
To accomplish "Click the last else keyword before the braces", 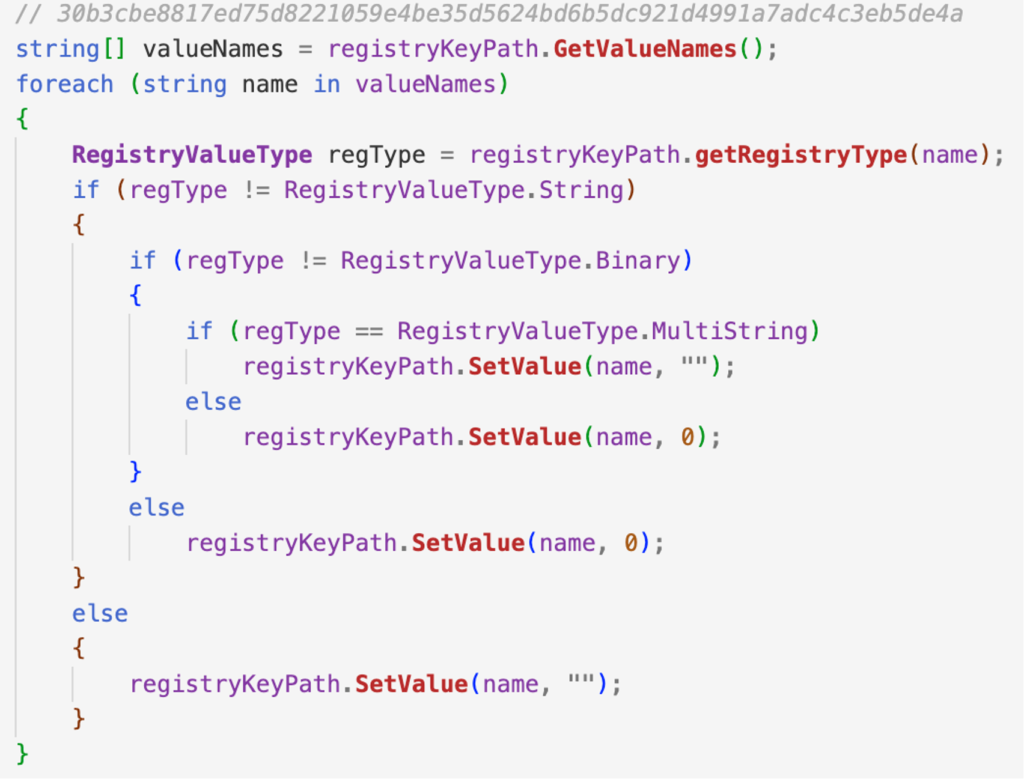I will [x=100, y=613].
